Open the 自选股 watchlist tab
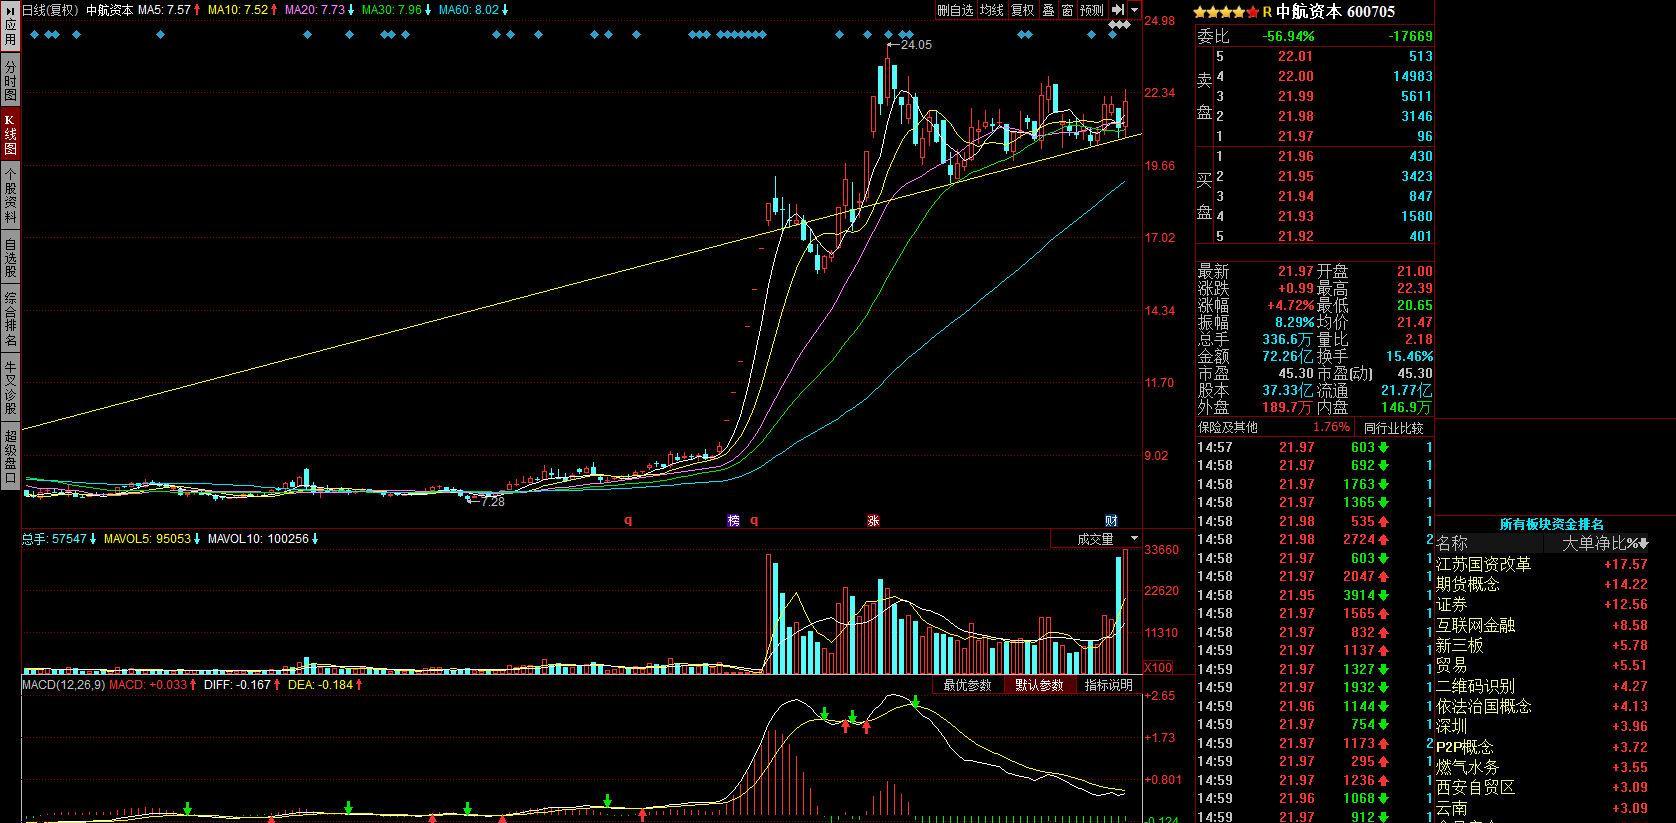The image size is (1676, 823). [10, 257]
